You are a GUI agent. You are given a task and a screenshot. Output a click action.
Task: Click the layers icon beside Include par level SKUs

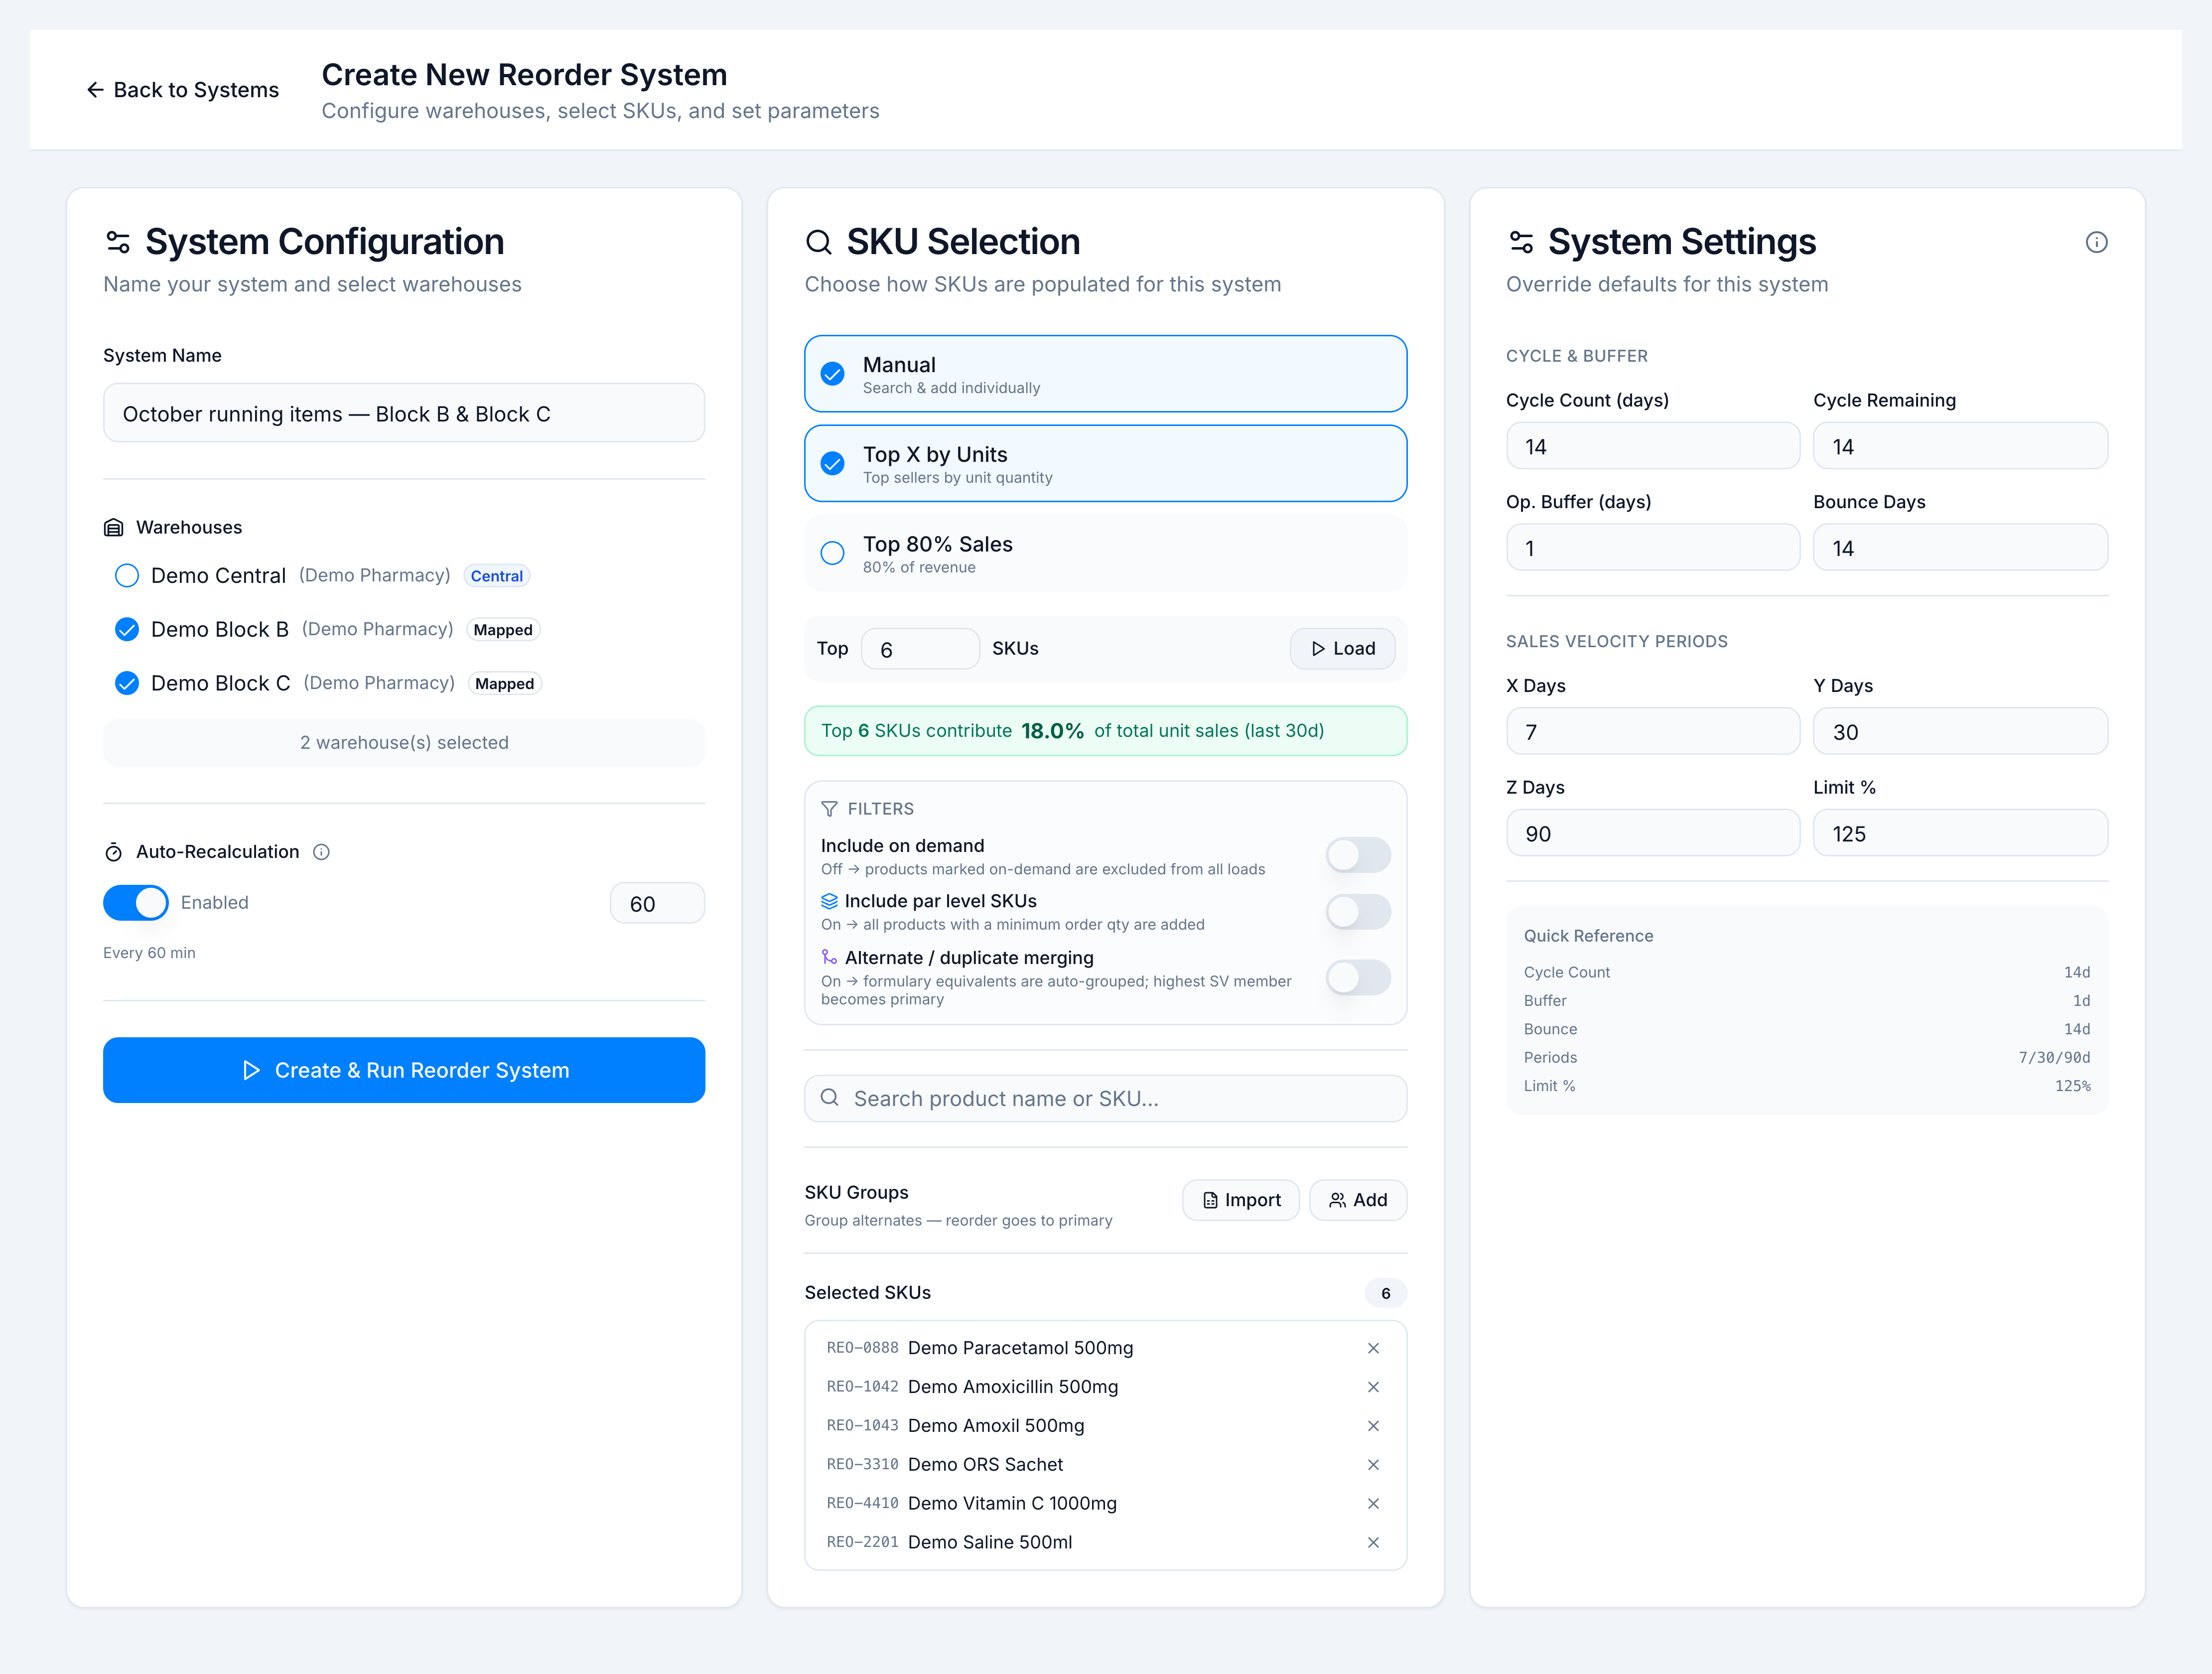point(829,901)
